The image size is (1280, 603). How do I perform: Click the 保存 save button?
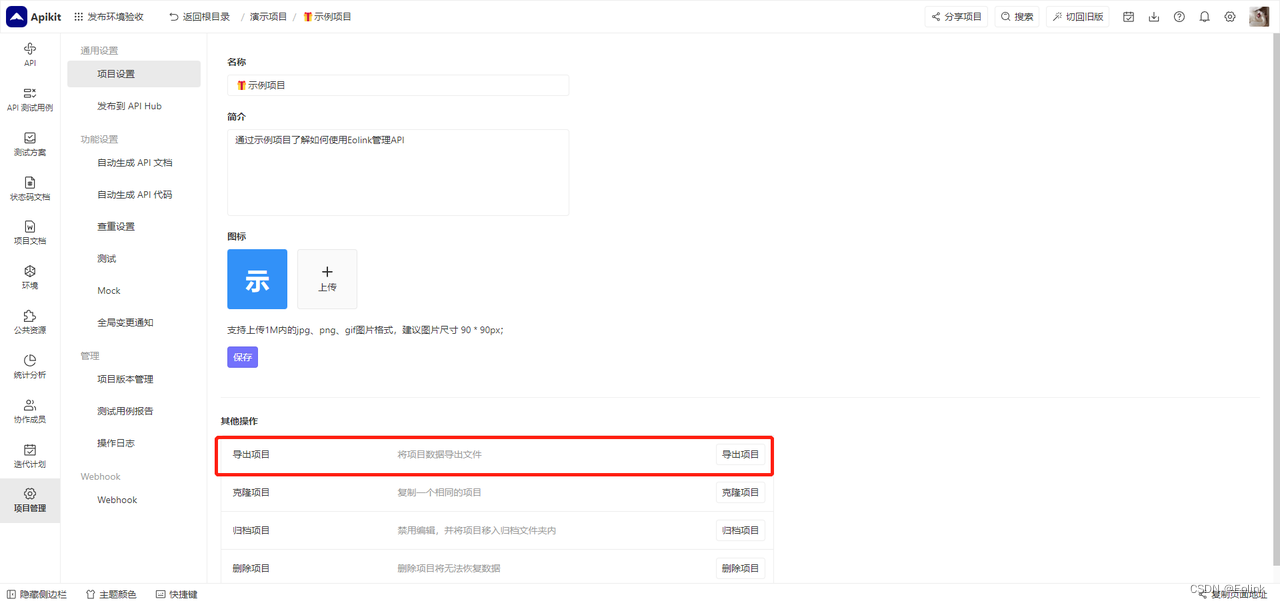pyautogui.click(x=242, y=357)
